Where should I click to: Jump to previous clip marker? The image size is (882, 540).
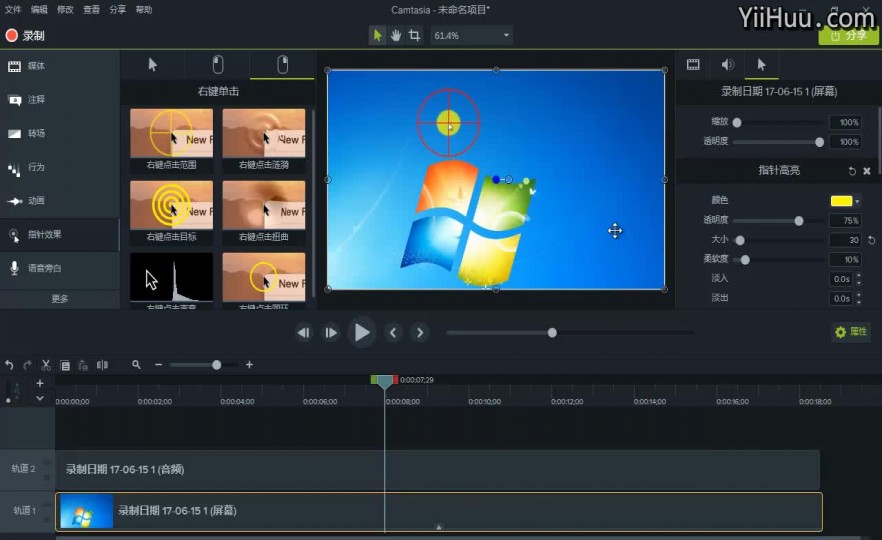(x=393, y=332)
